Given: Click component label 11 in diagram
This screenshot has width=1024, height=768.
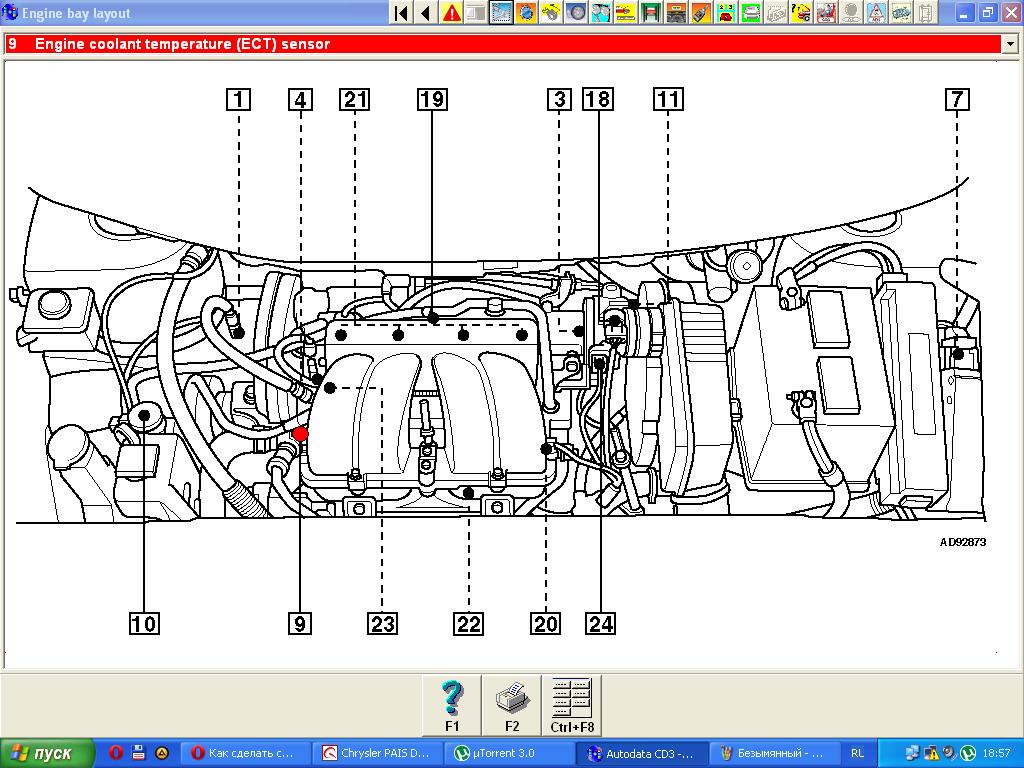Looking at the screenshot, I should point(668,99).
